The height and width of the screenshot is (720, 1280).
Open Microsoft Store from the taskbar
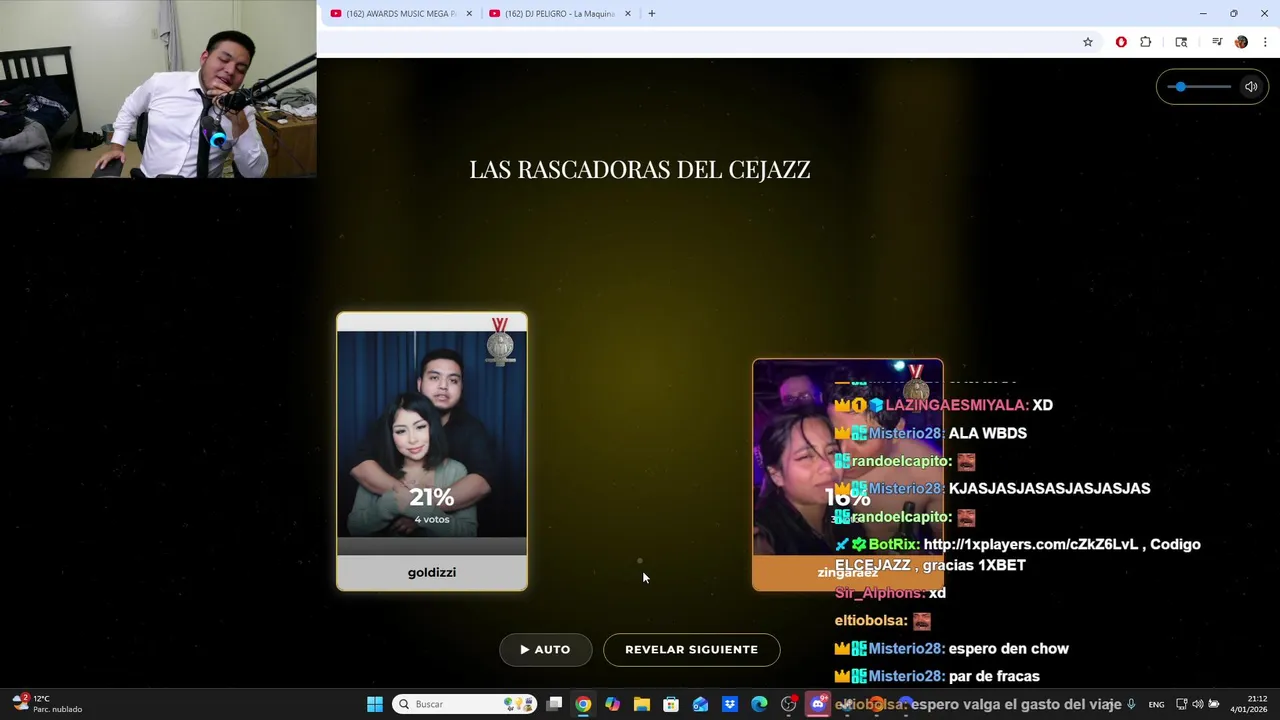click(671, 704)
